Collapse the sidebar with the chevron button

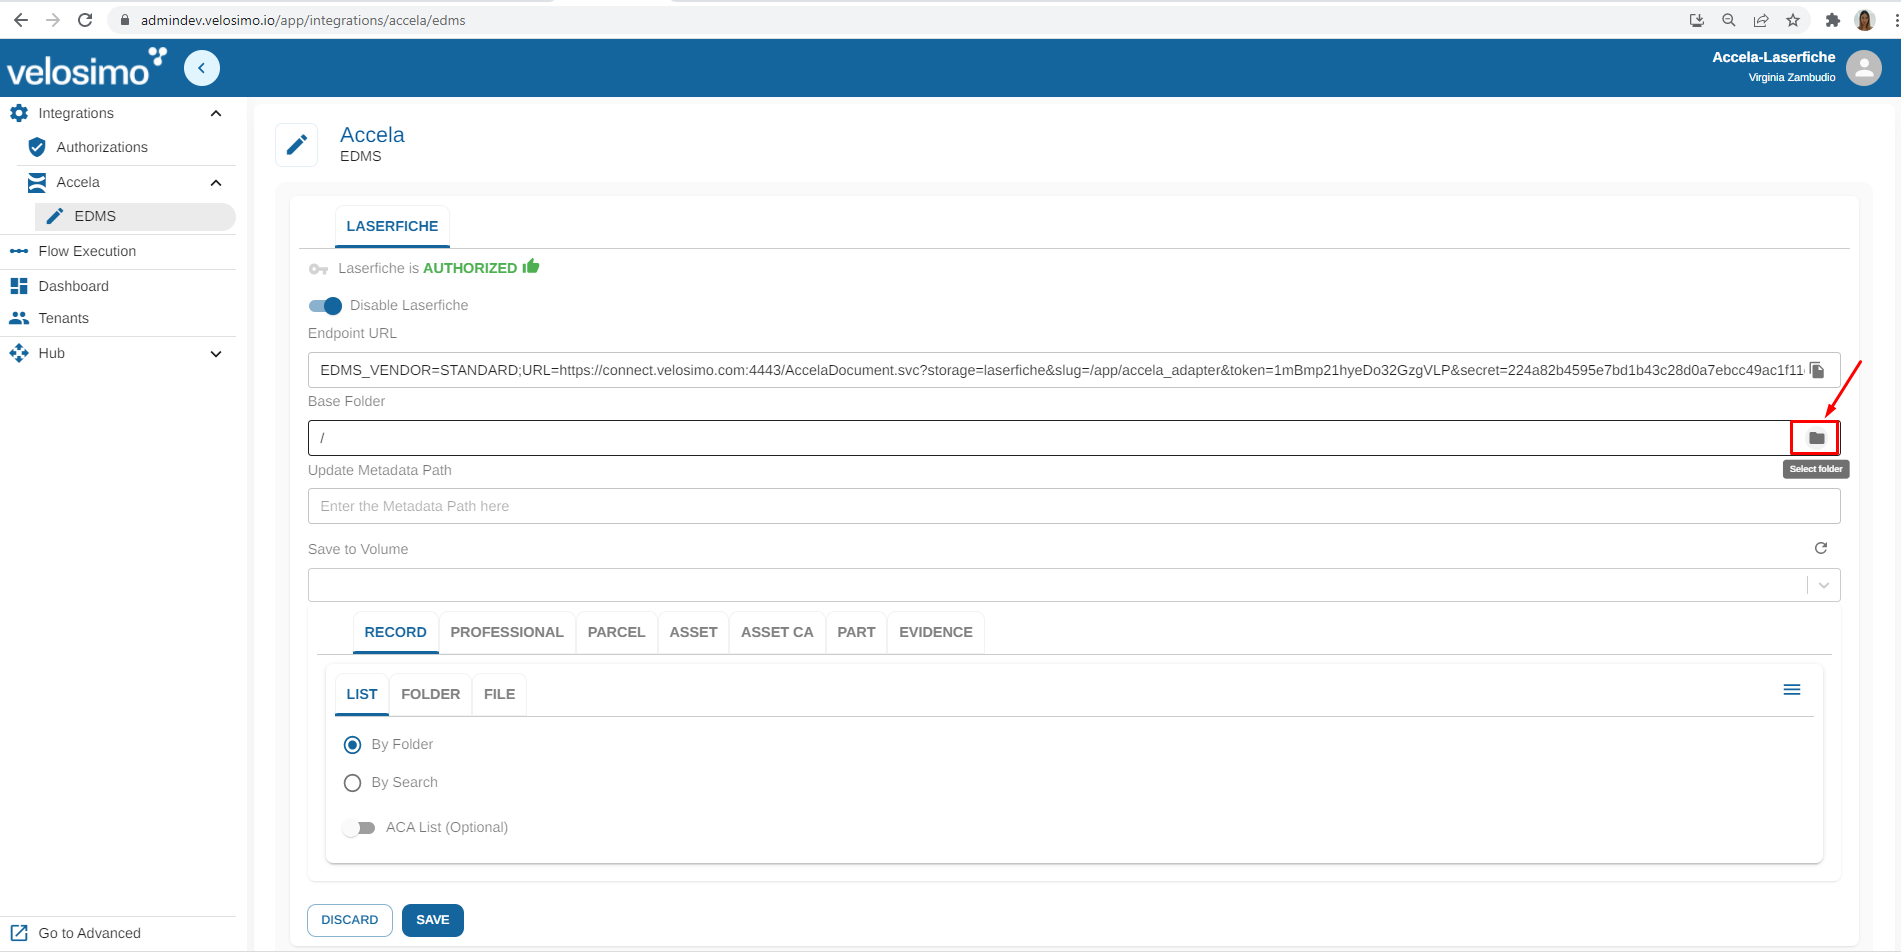[x=202, y=68]
